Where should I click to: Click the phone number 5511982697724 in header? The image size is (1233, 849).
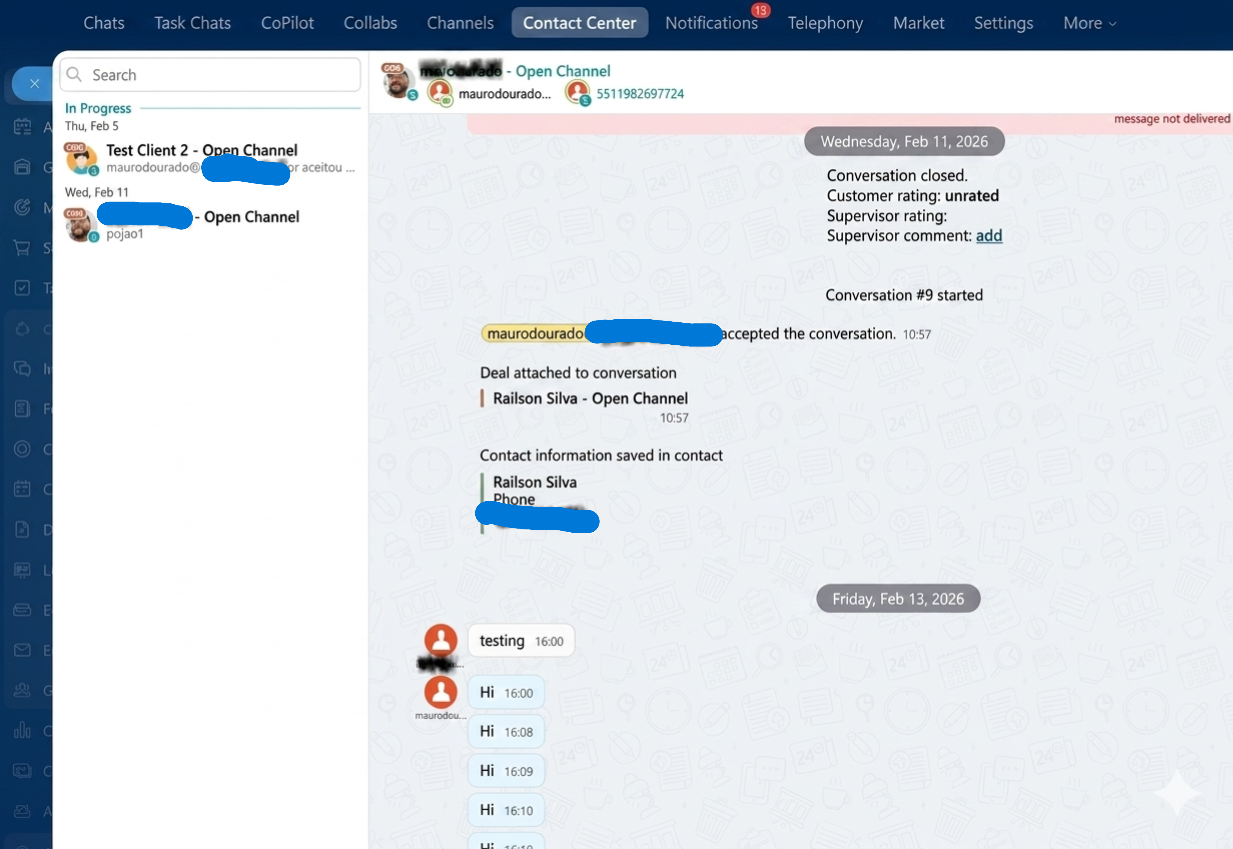tap(640, 94)
